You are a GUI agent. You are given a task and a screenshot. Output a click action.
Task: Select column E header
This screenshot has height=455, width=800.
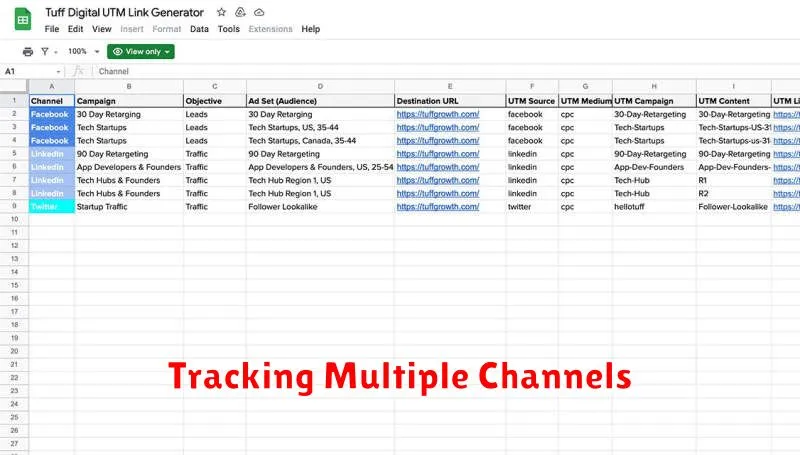450,88
